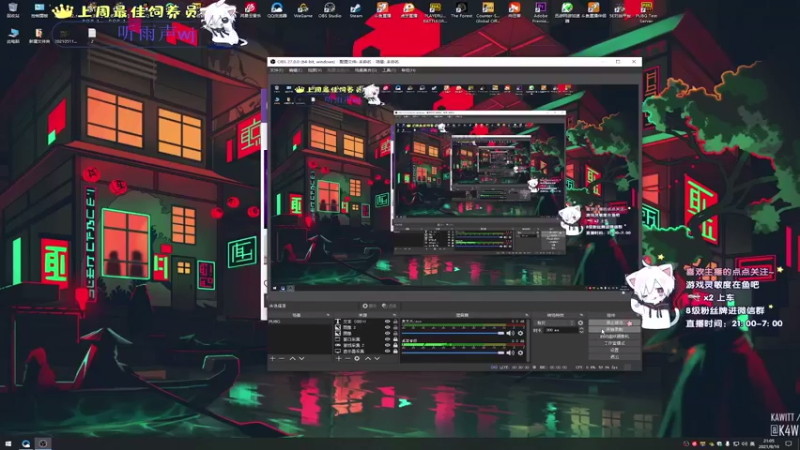Image resolution: width=800 pixels, height=450 pixels.
Task: Open the 视图(V) menu in OBS
Action: (314, 70)
